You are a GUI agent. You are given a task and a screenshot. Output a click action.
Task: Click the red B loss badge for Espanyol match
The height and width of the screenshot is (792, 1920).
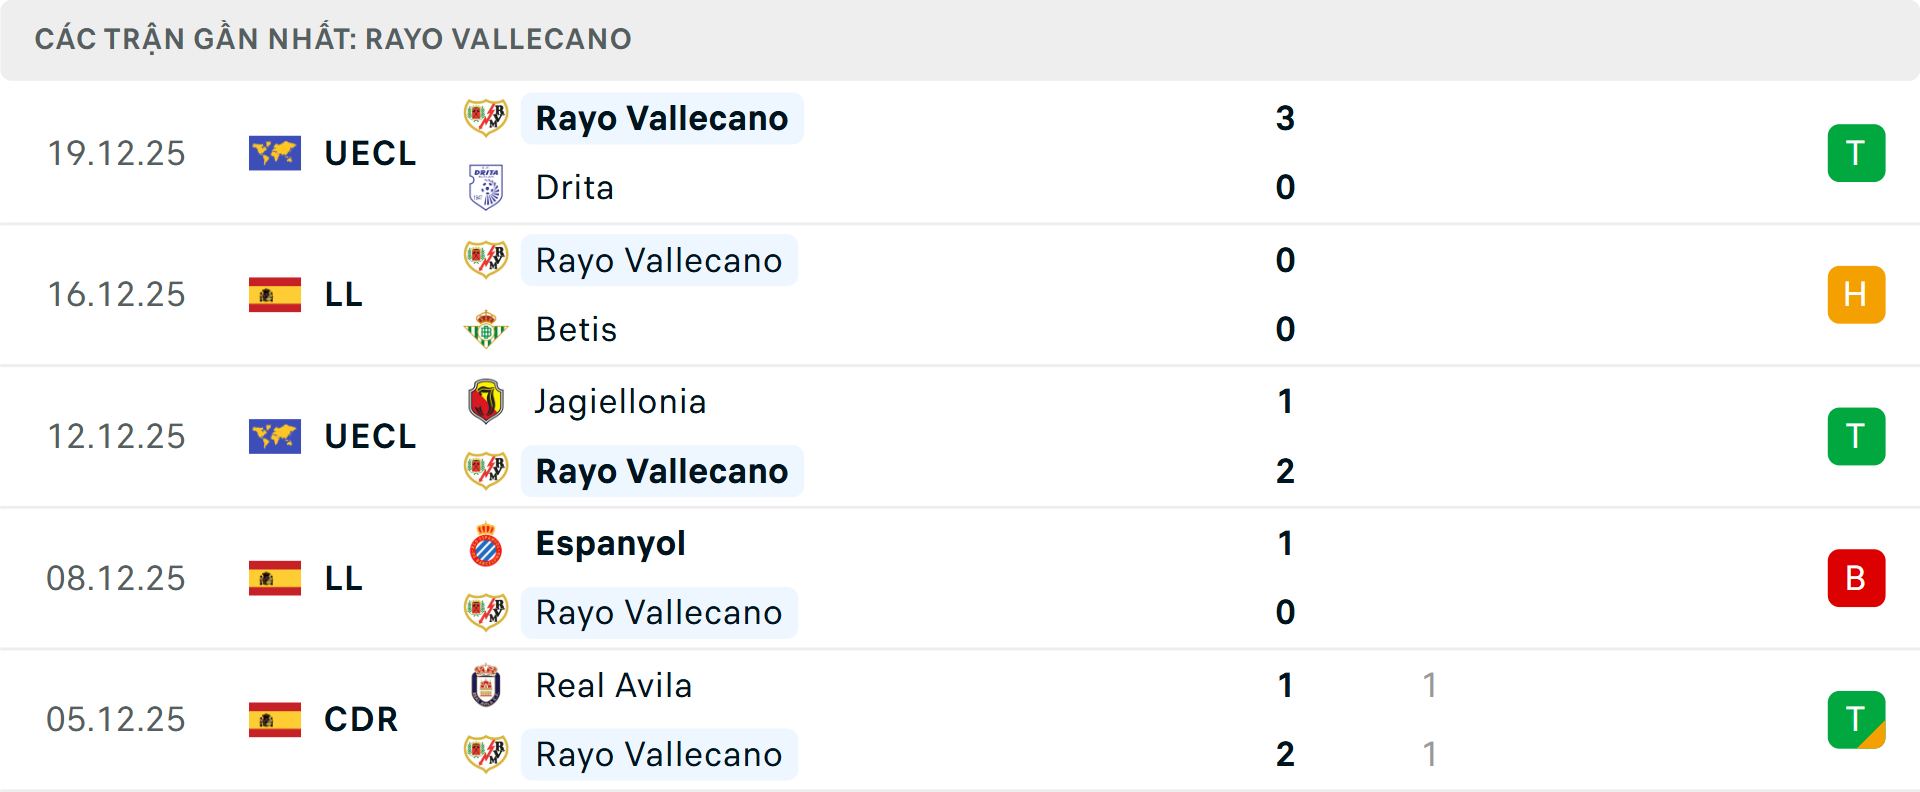(1856, 578)
